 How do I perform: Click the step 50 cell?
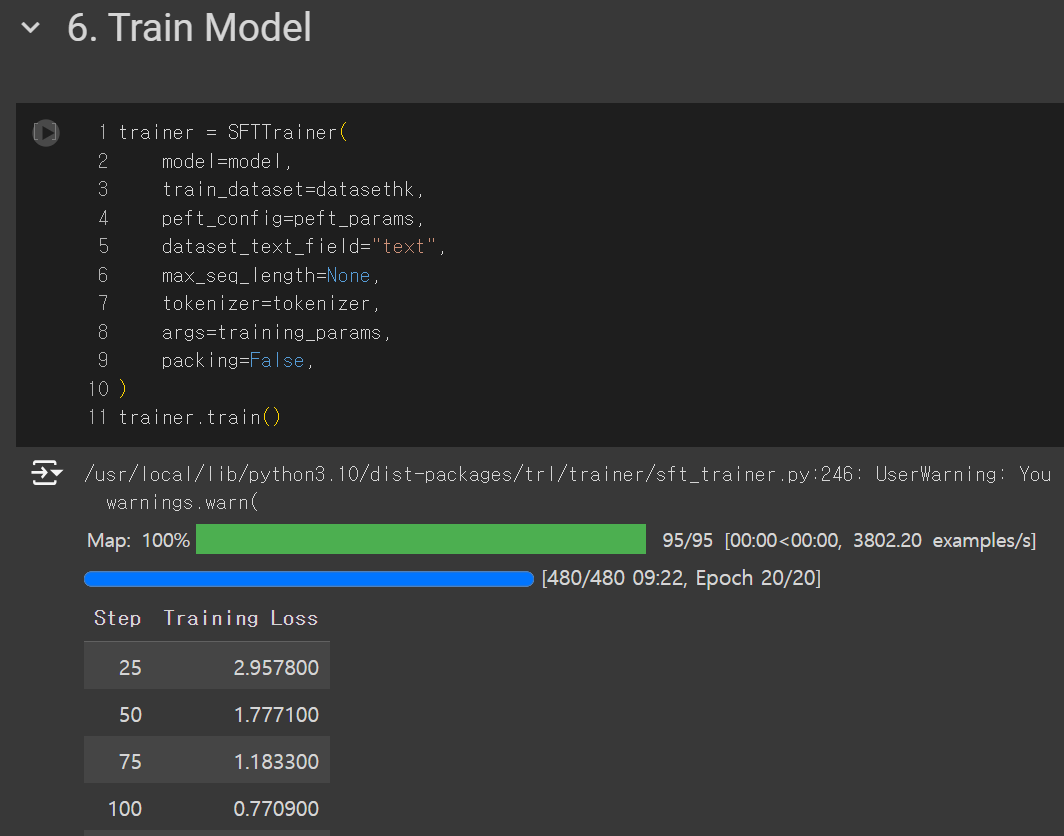tap(130, 715)
